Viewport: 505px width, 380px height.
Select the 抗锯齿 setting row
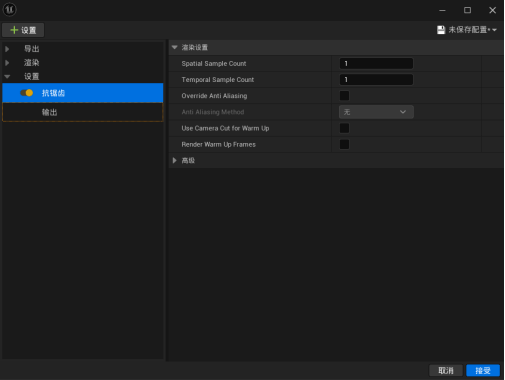(83, 93)
